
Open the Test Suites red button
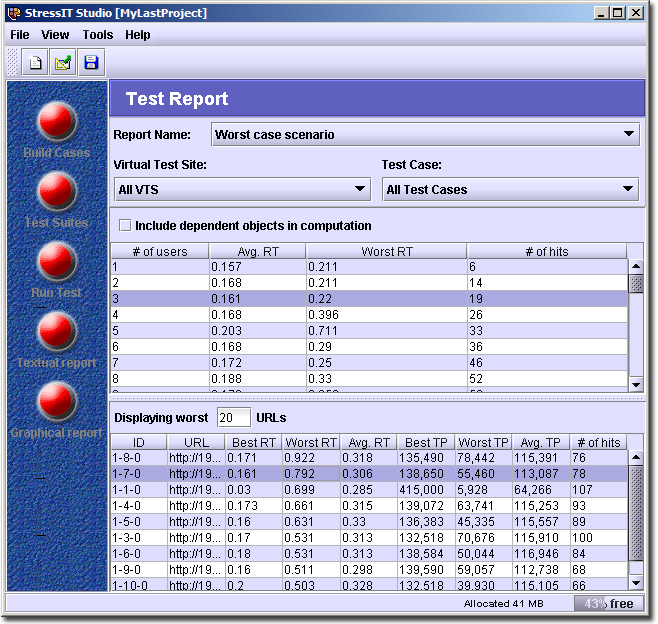pyautogui.click(x=57, y=191)
